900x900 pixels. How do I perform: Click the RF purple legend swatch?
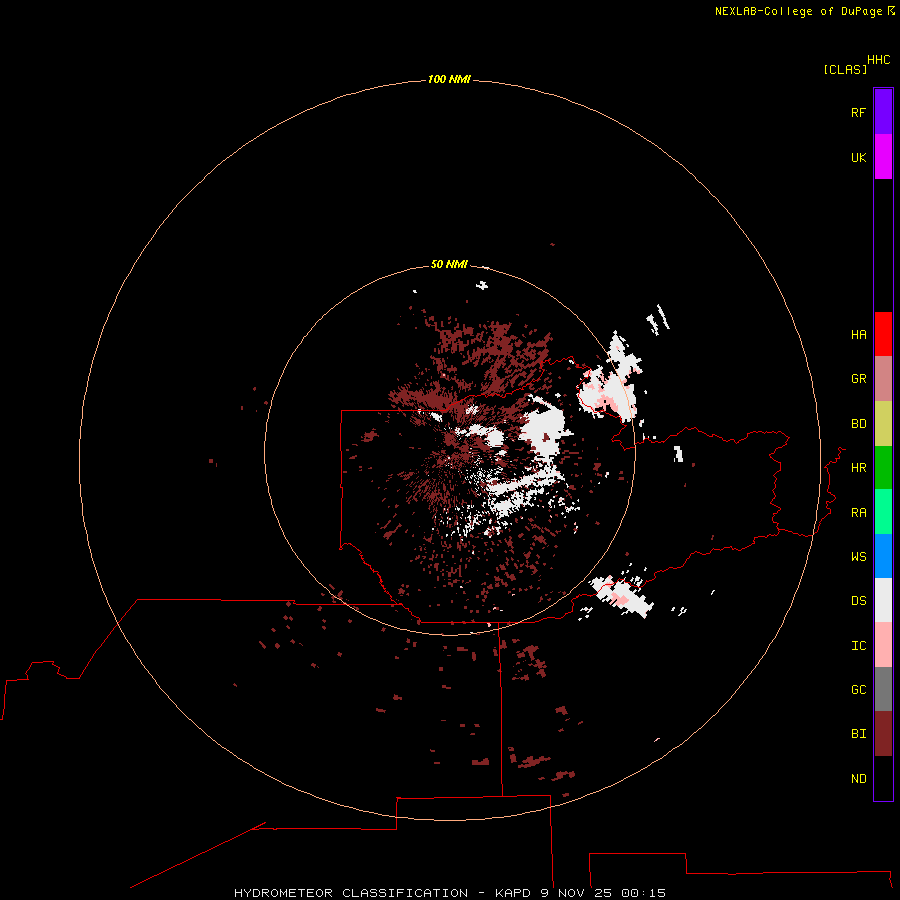coord(883,112)
